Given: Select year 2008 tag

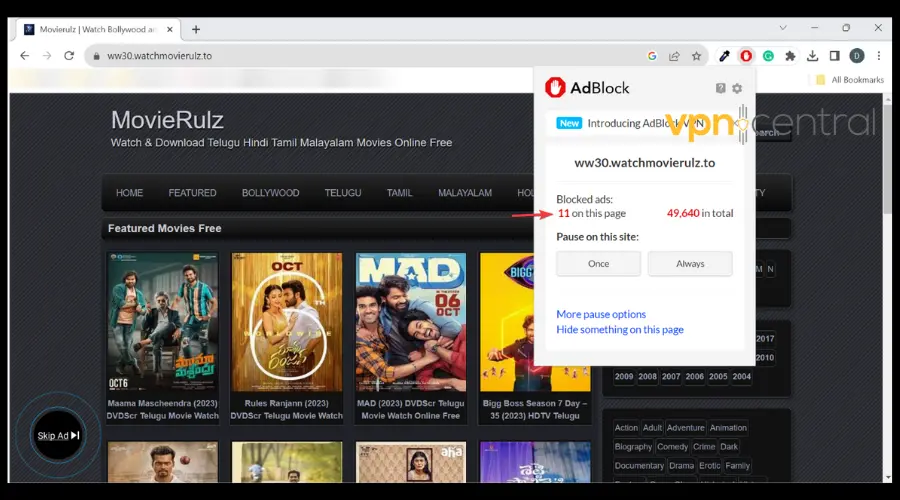Looking at the screenshot, I should click(x=647, y=377).
